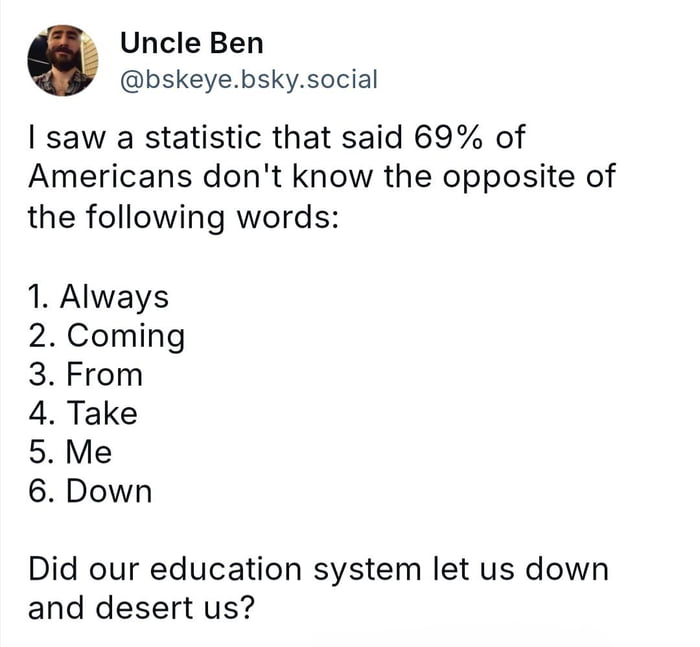Viewport: 700px width, 647px height.
Task: Select list item 6, Down
Action: coord(90,491)
